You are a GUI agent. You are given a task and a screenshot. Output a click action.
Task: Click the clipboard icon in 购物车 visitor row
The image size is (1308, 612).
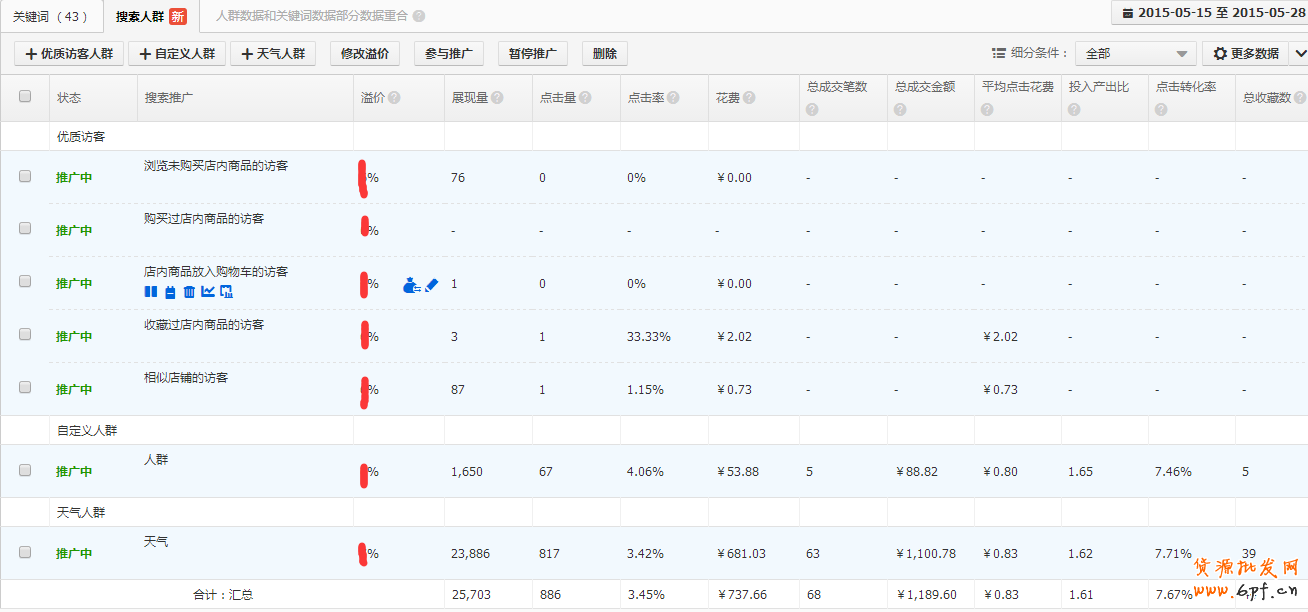click(170, 292)
